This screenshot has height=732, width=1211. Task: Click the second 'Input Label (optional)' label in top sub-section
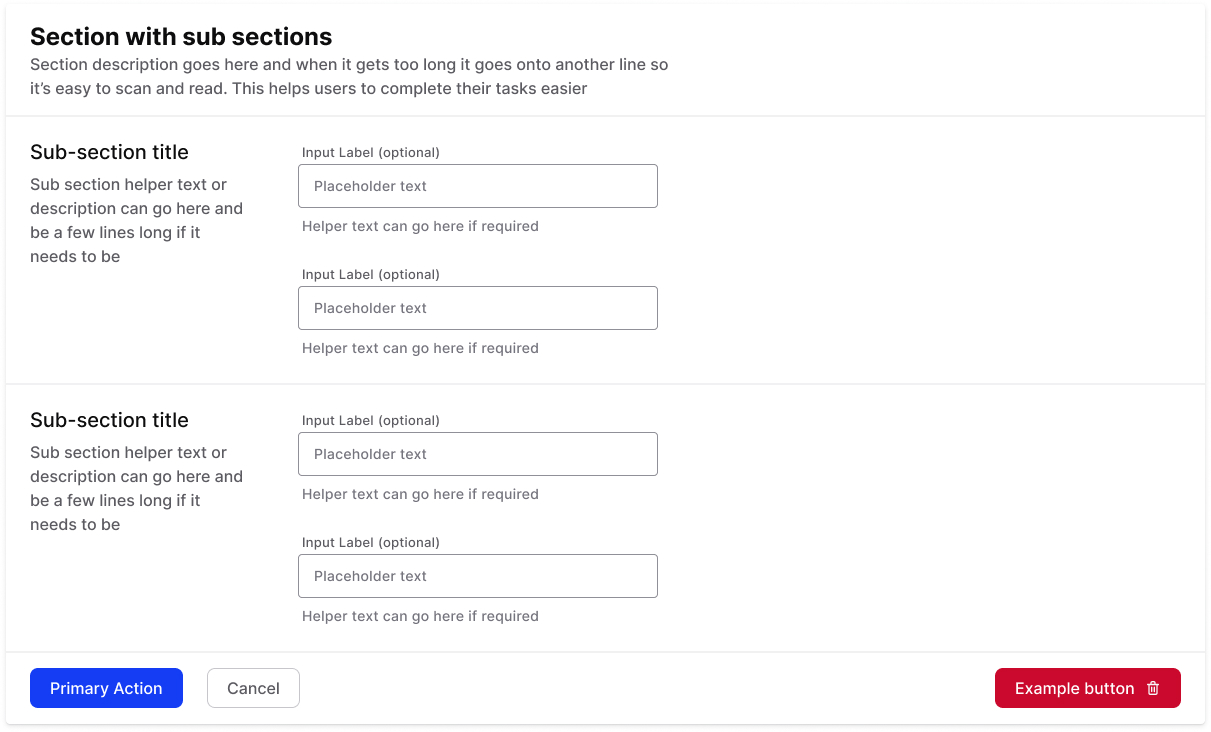coord(371,274)
